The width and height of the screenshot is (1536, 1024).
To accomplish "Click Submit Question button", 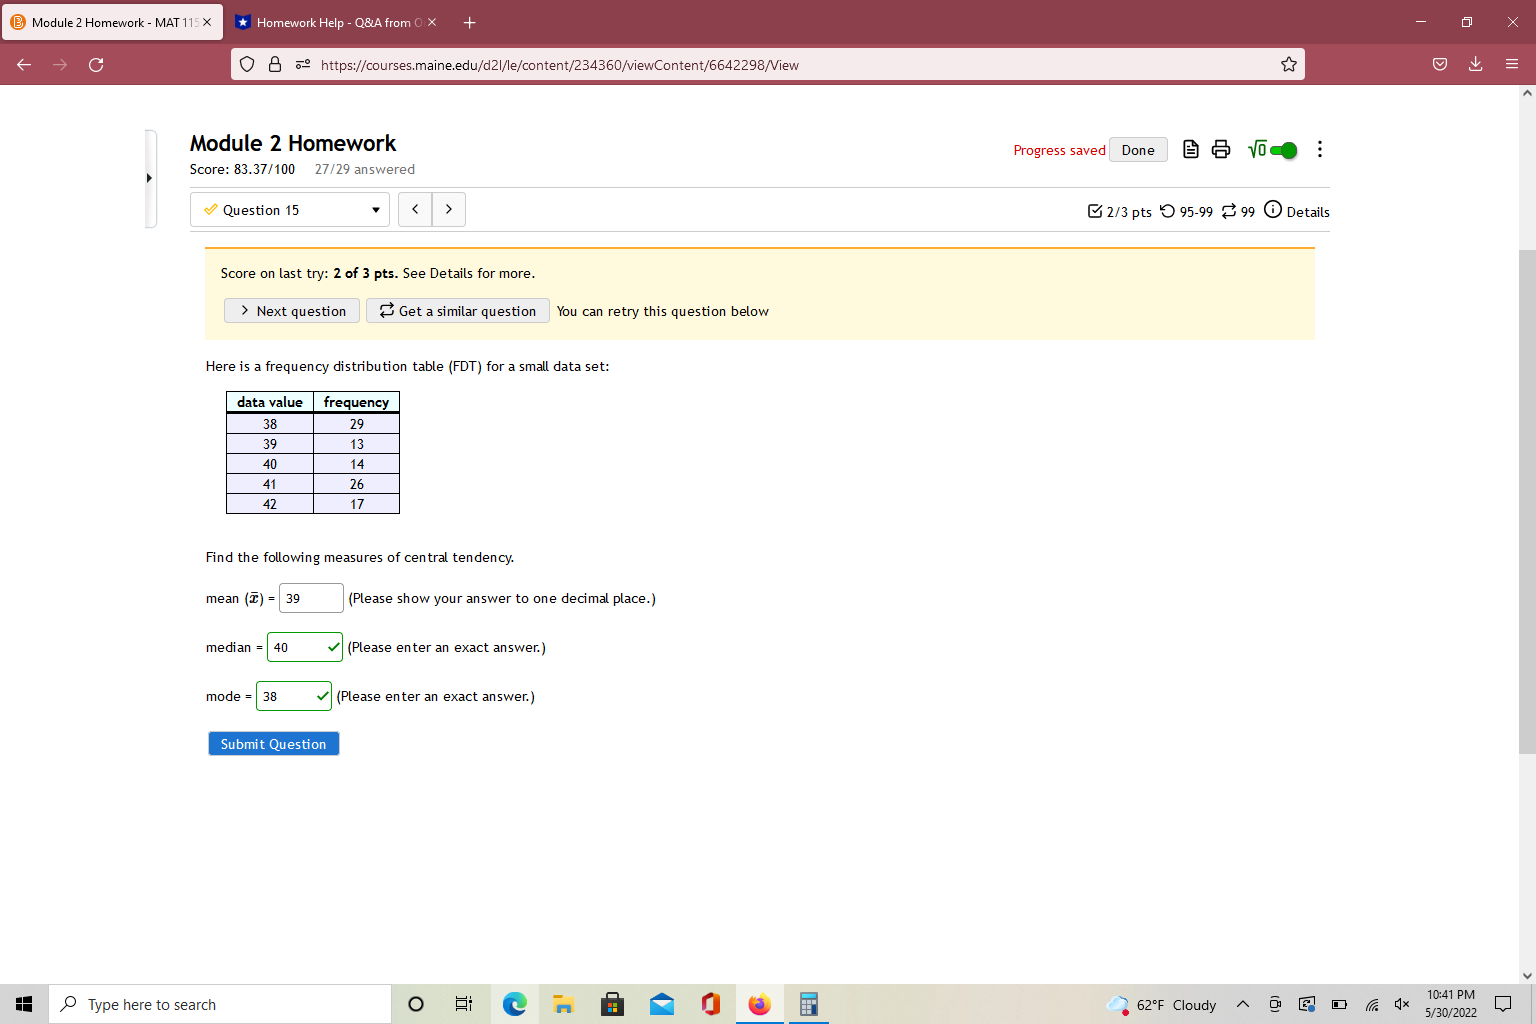I will tap(274, 744).
